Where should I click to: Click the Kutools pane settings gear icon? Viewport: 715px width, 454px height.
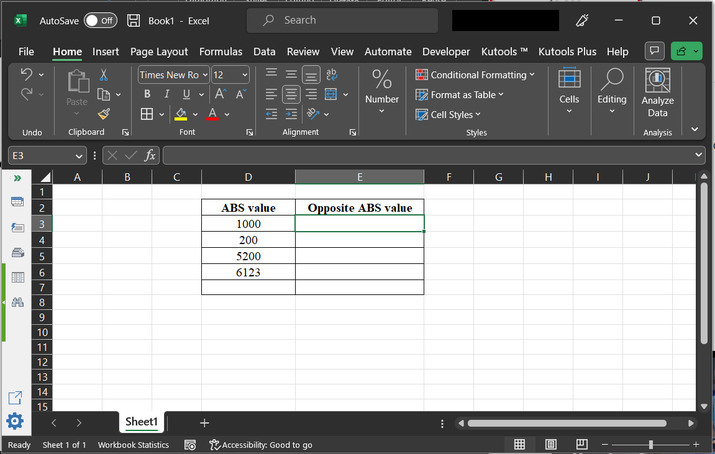(15, 421)
